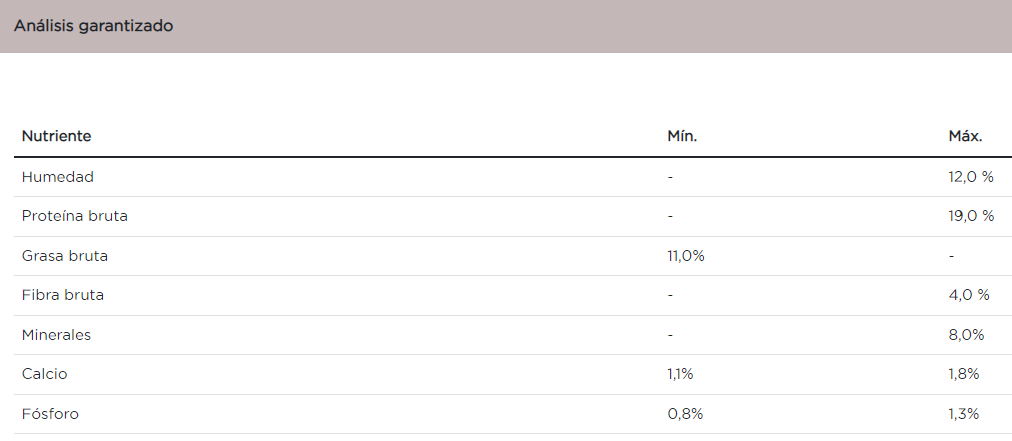Viewport: 1012px width, 441px height.
Task: Select the Fibra bruta row label
Action: pyautogui.click(x=63, y=295)
